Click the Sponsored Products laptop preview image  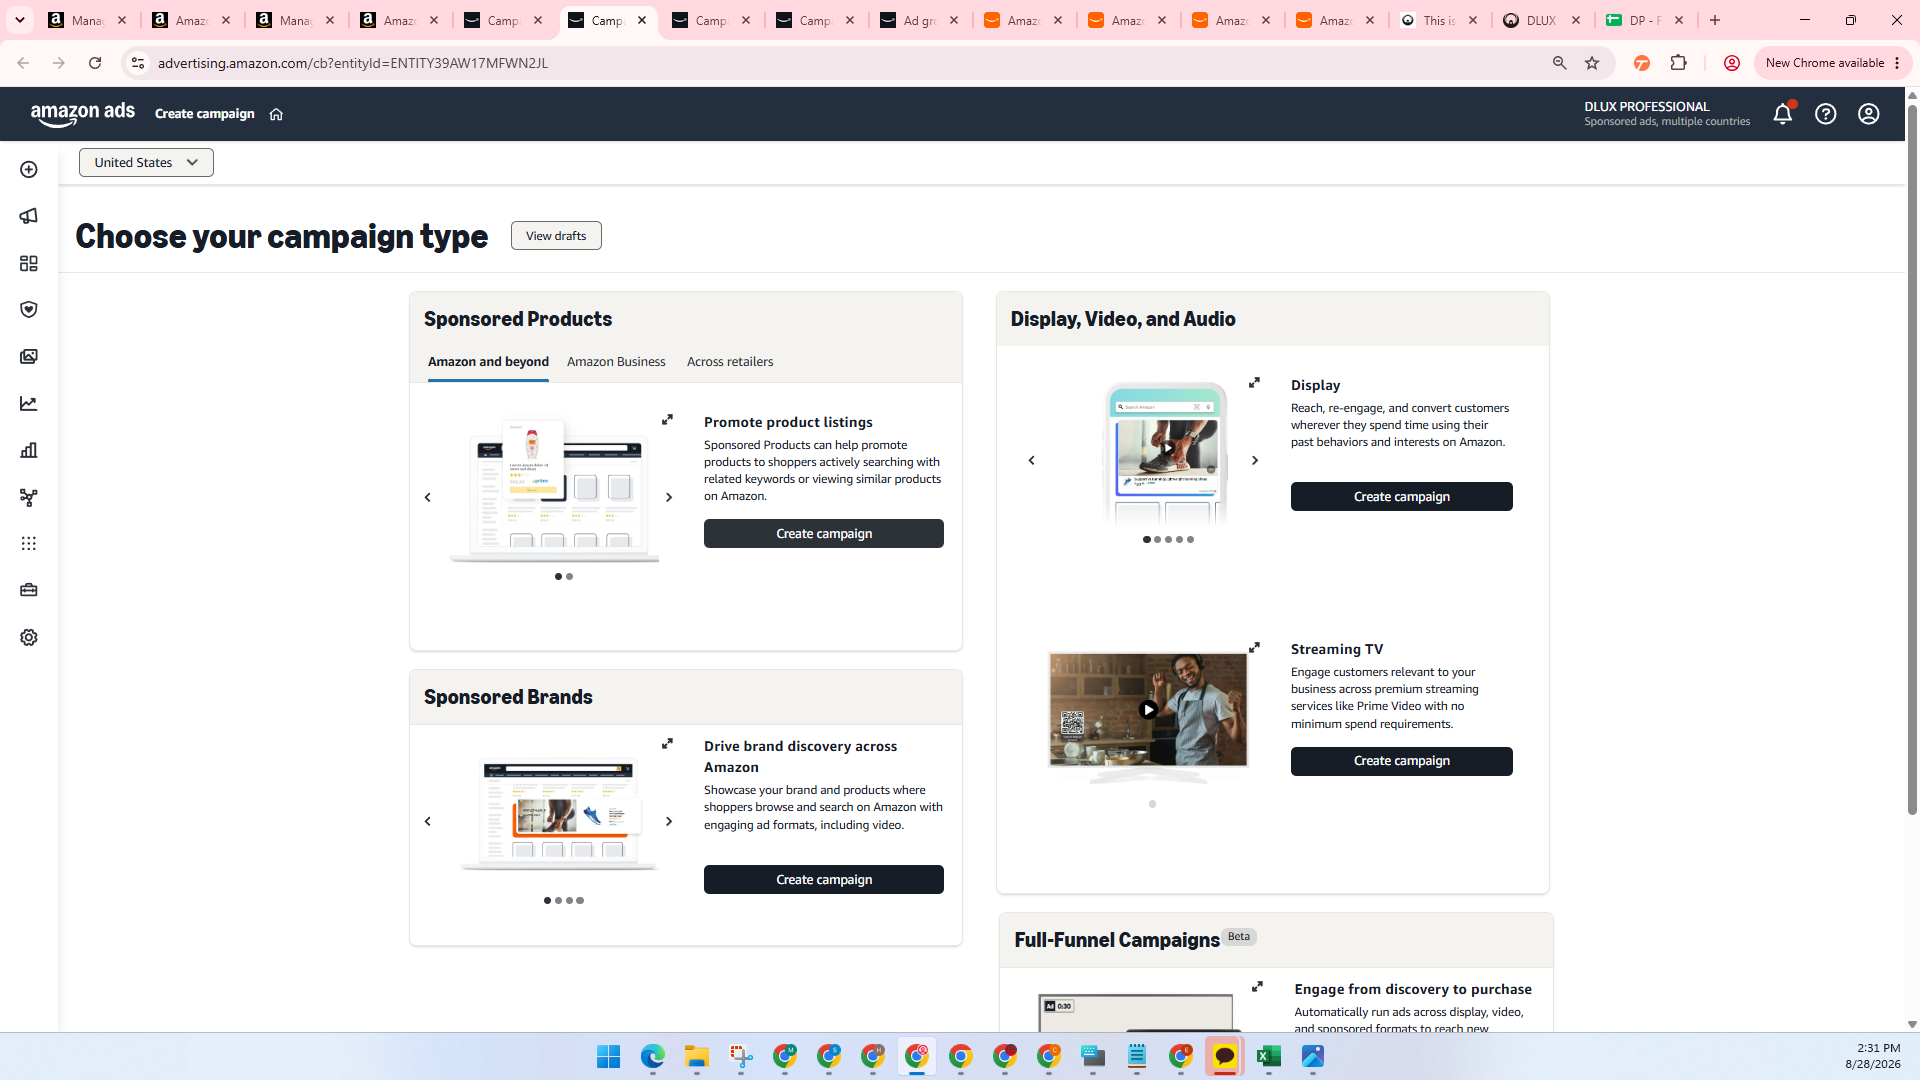554,490
